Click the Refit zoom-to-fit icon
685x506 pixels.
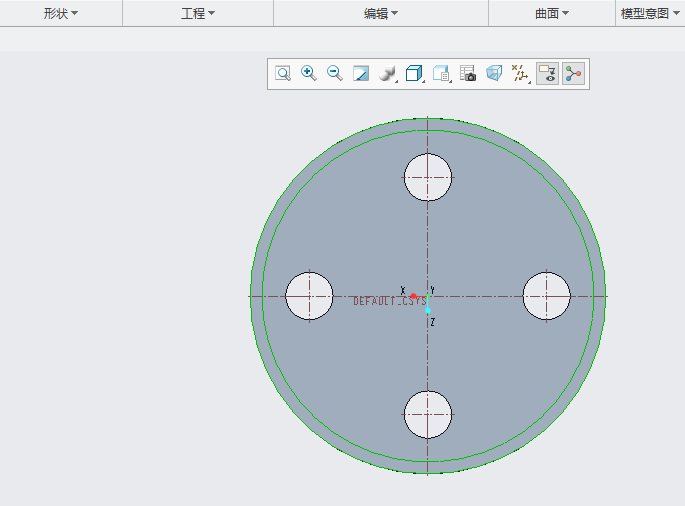pos(283,73)
